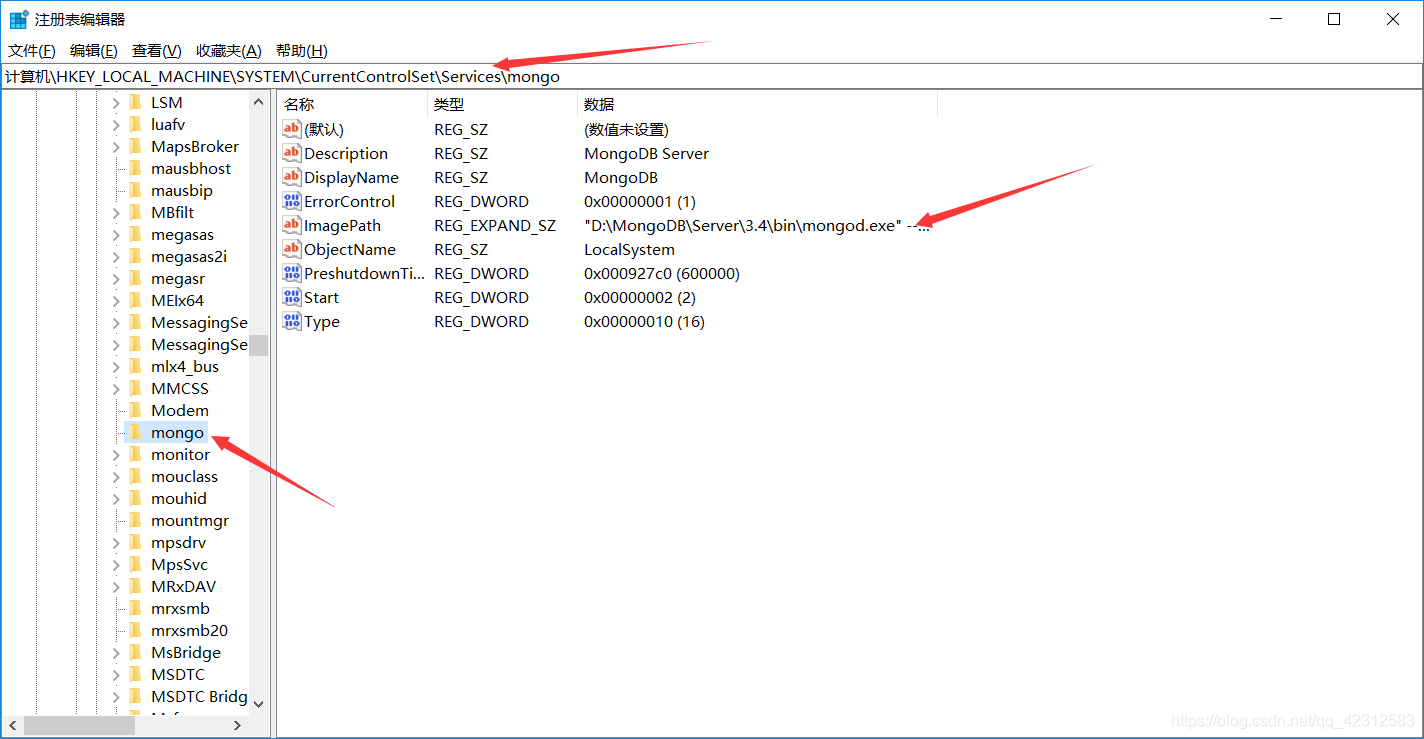1424x739 pixels.
Task: Open the 文件(F) menu
Action: tap(32, 51)
